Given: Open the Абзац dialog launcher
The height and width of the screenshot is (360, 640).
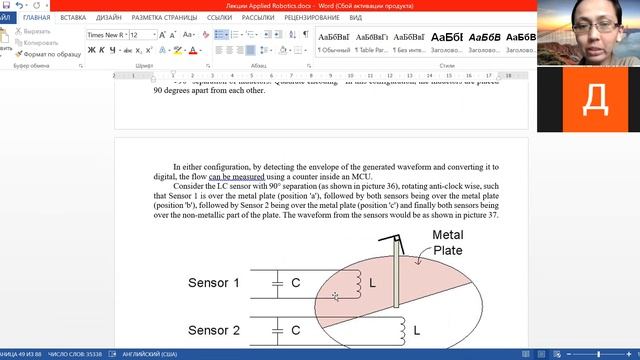Looking at the screenshot, I should tap(309, 66).
